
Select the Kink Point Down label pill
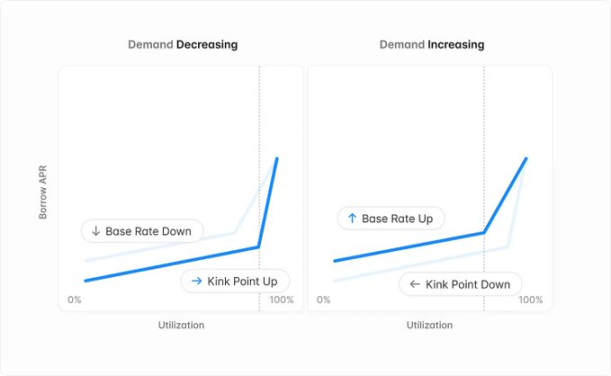click(461, 284)
